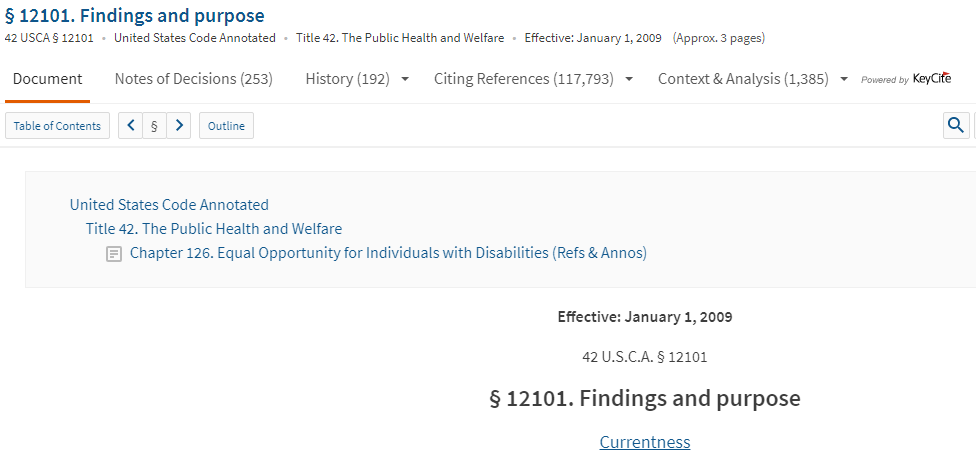Open Title 42 Public Health and Welfare link

(214, 229)
